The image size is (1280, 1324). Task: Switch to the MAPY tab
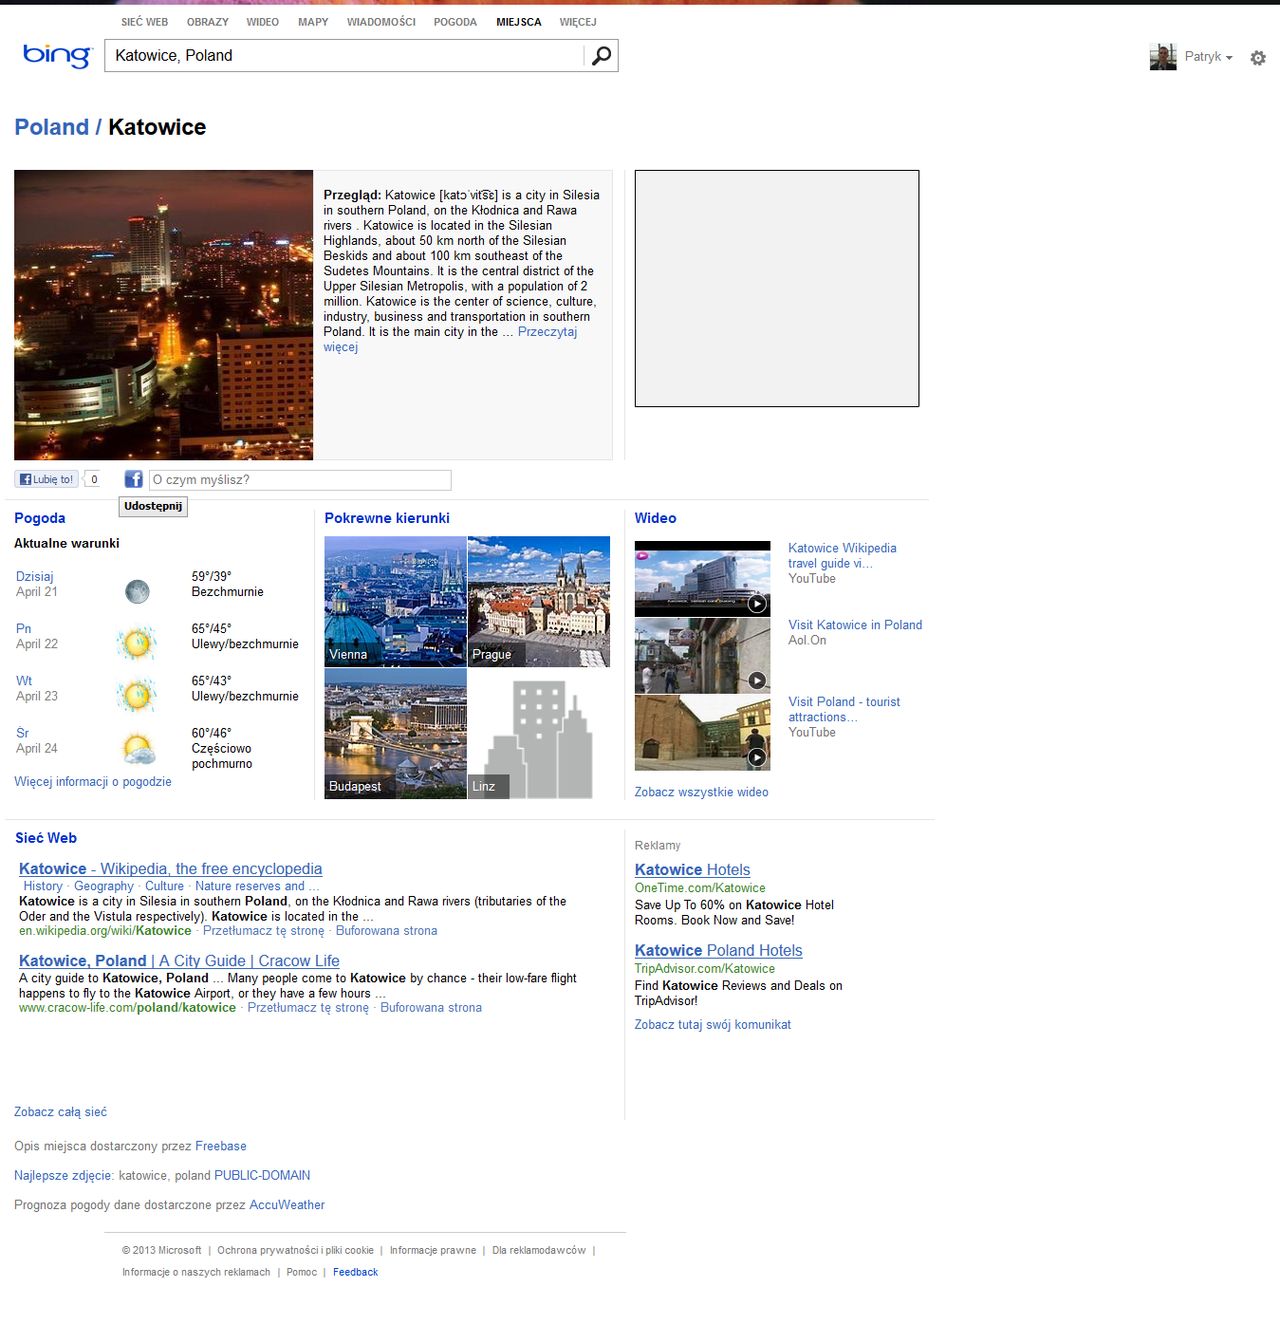point(313,22)
